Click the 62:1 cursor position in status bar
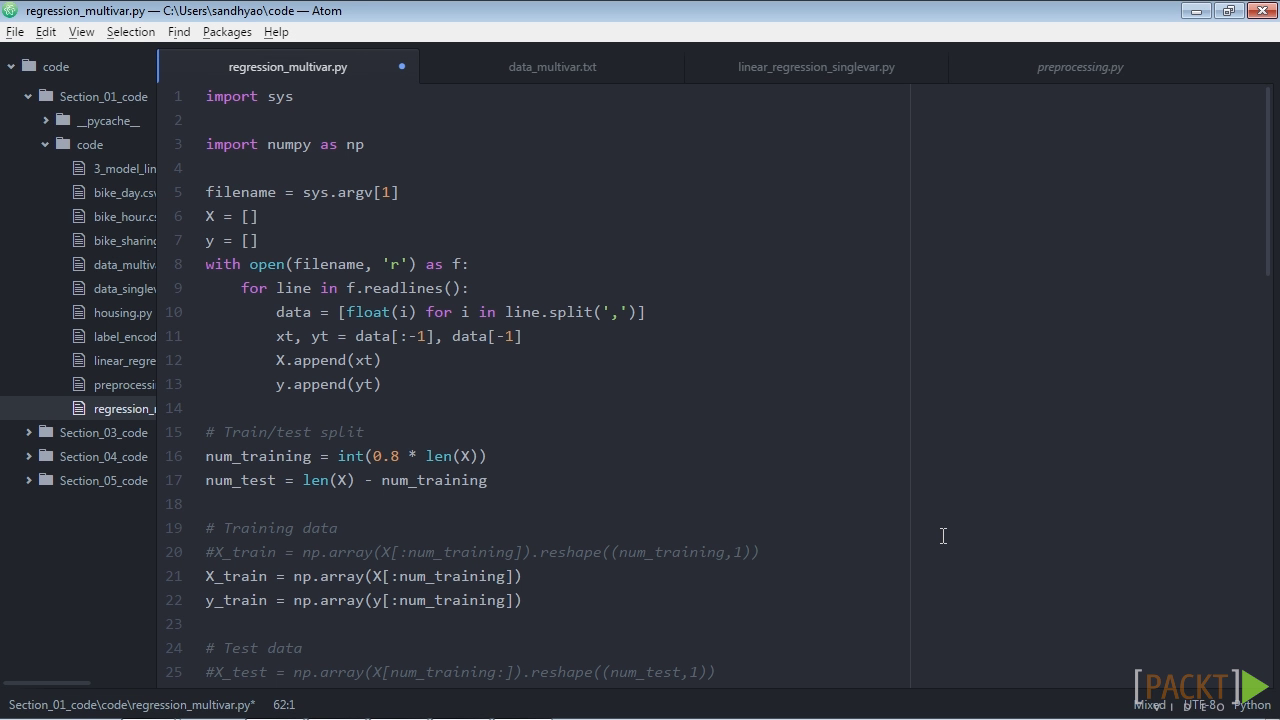 click(284, 705)
